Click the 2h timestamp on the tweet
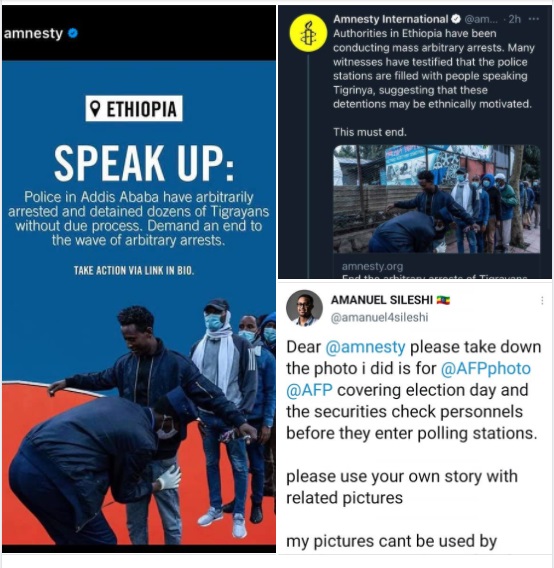 click(x=514, y=19)
